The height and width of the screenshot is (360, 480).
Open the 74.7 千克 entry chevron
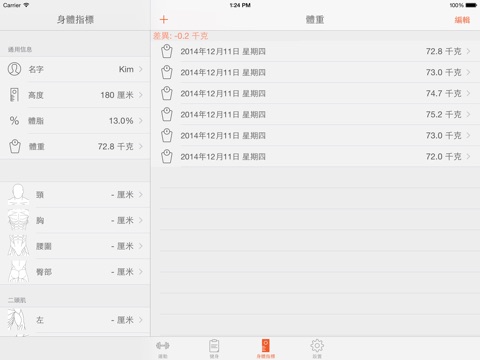click(x=468, y=93)
